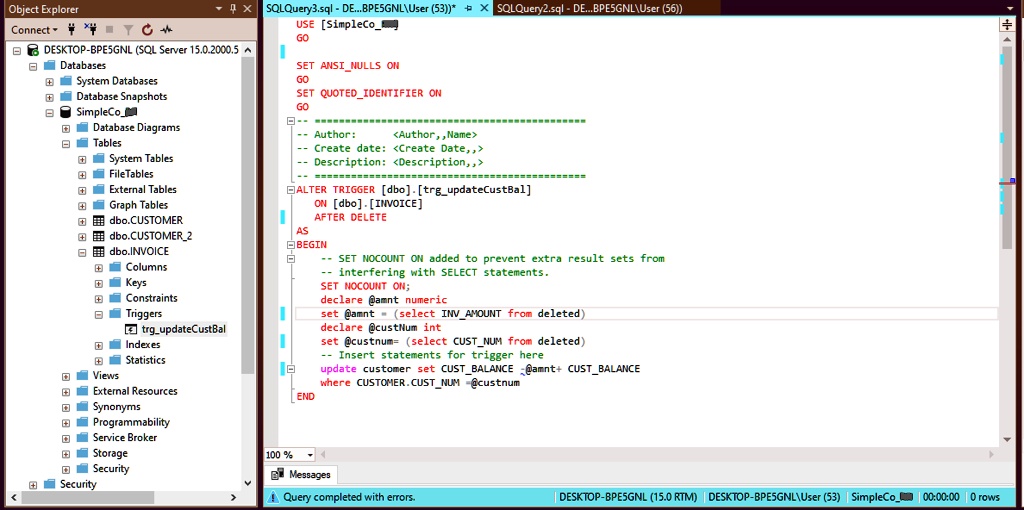Switch to the SQLQuery2.sql tab
The width and height of the screenshot is (1024, 510).
pos(590,8)
